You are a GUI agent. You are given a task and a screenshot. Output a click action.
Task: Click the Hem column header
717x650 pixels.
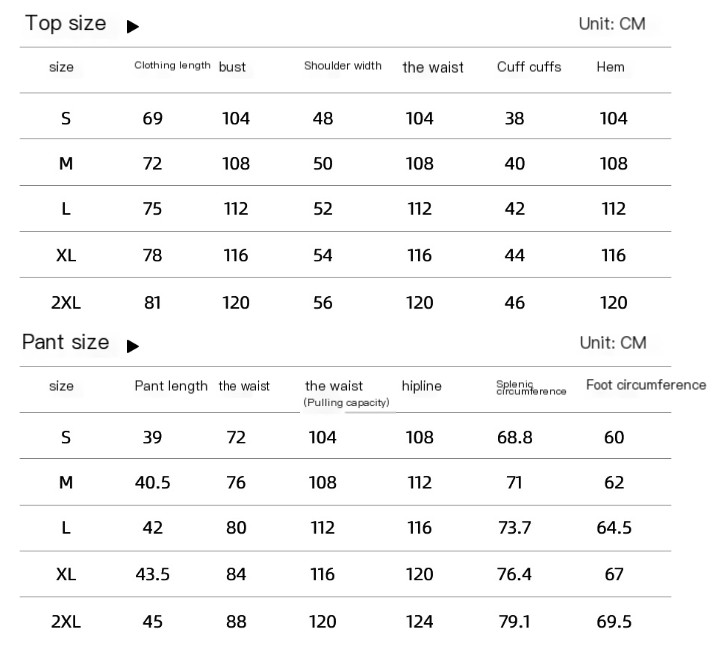pyautogui.click(x=610, y=67)
